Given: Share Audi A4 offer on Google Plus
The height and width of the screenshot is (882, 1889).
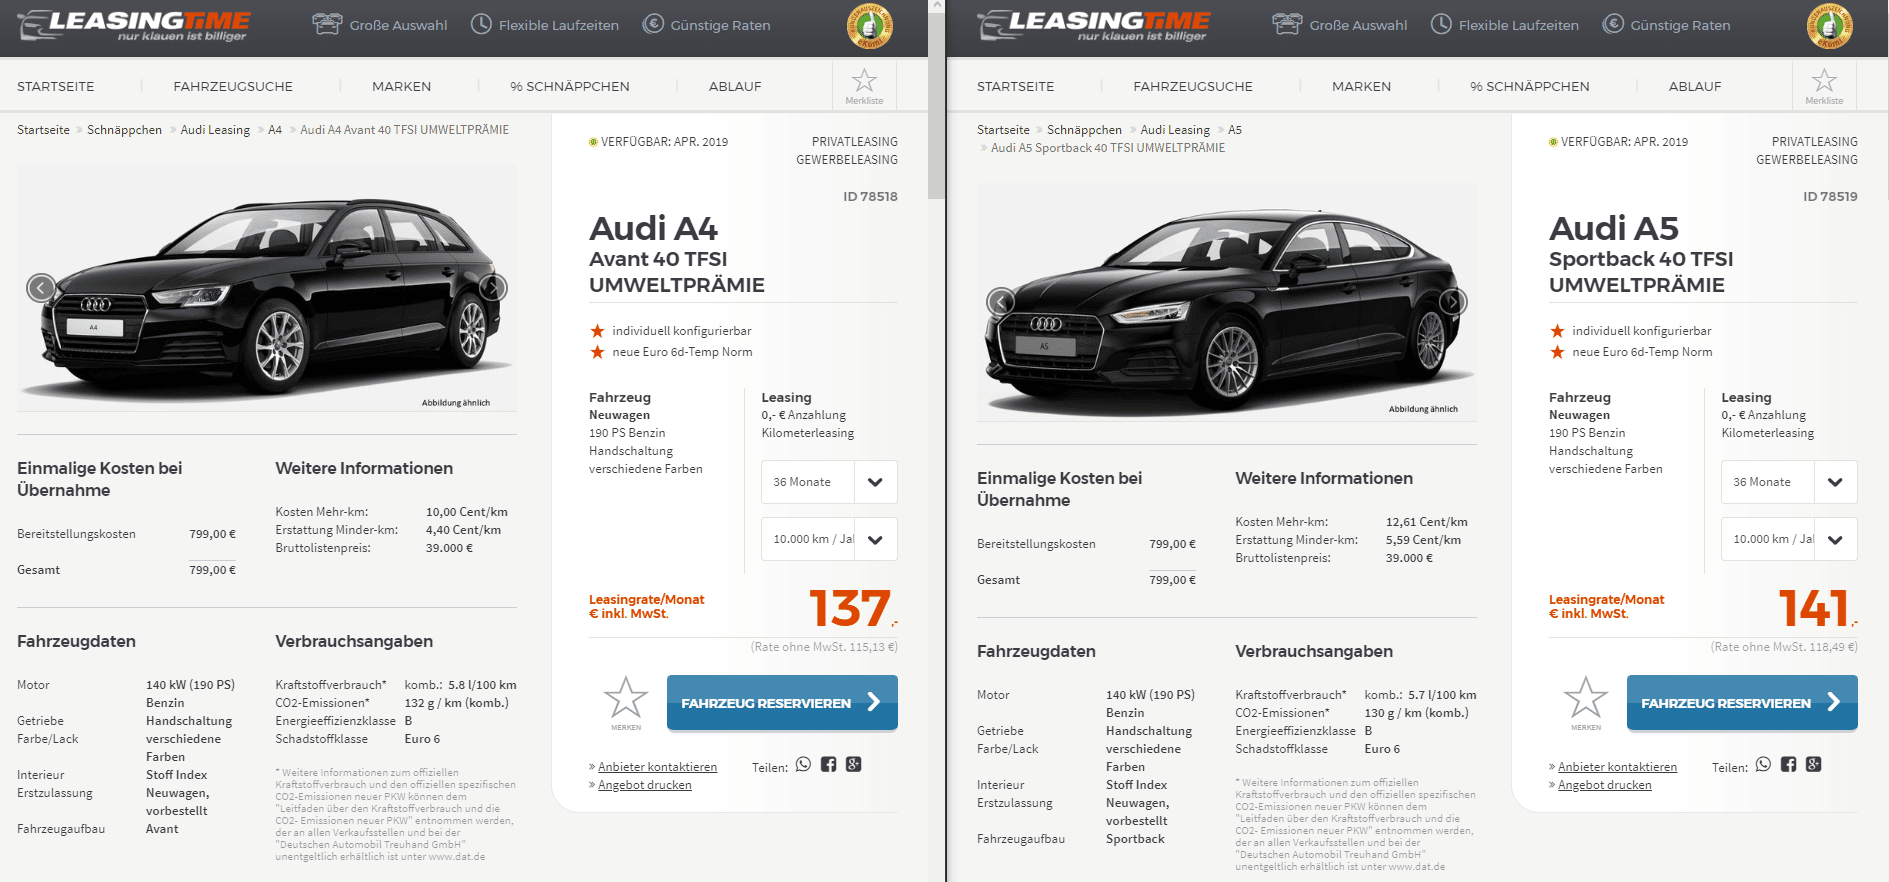Looking at the screenshot, I should [853, 765].
